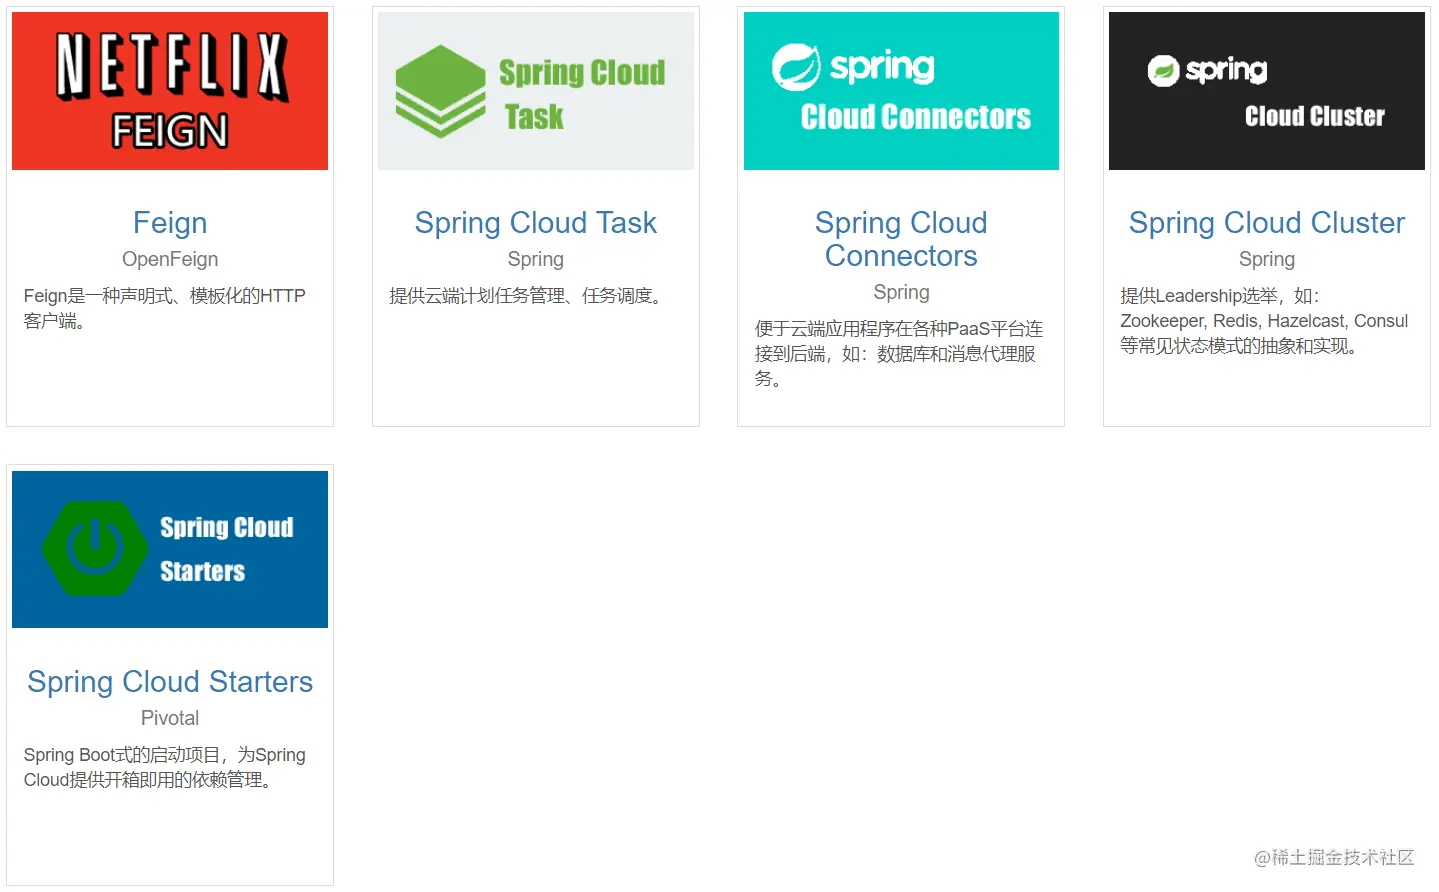Click the Starters description mentioning Spring Boot式
Image resolution: width=1439 pixels, height=892 pixels.
(x=165, y=767)
